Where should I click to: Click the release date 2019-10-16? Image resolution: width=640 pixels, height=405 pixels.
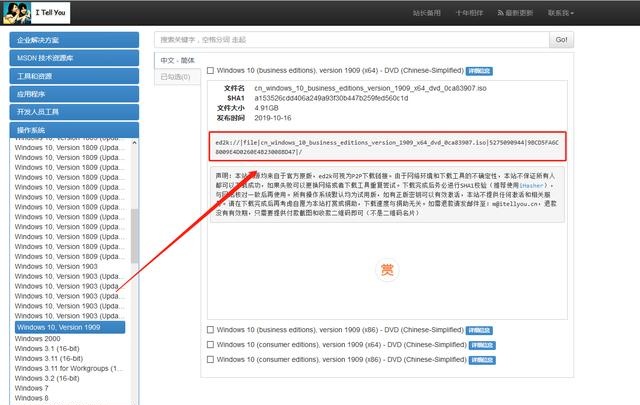tap(273, 118)
